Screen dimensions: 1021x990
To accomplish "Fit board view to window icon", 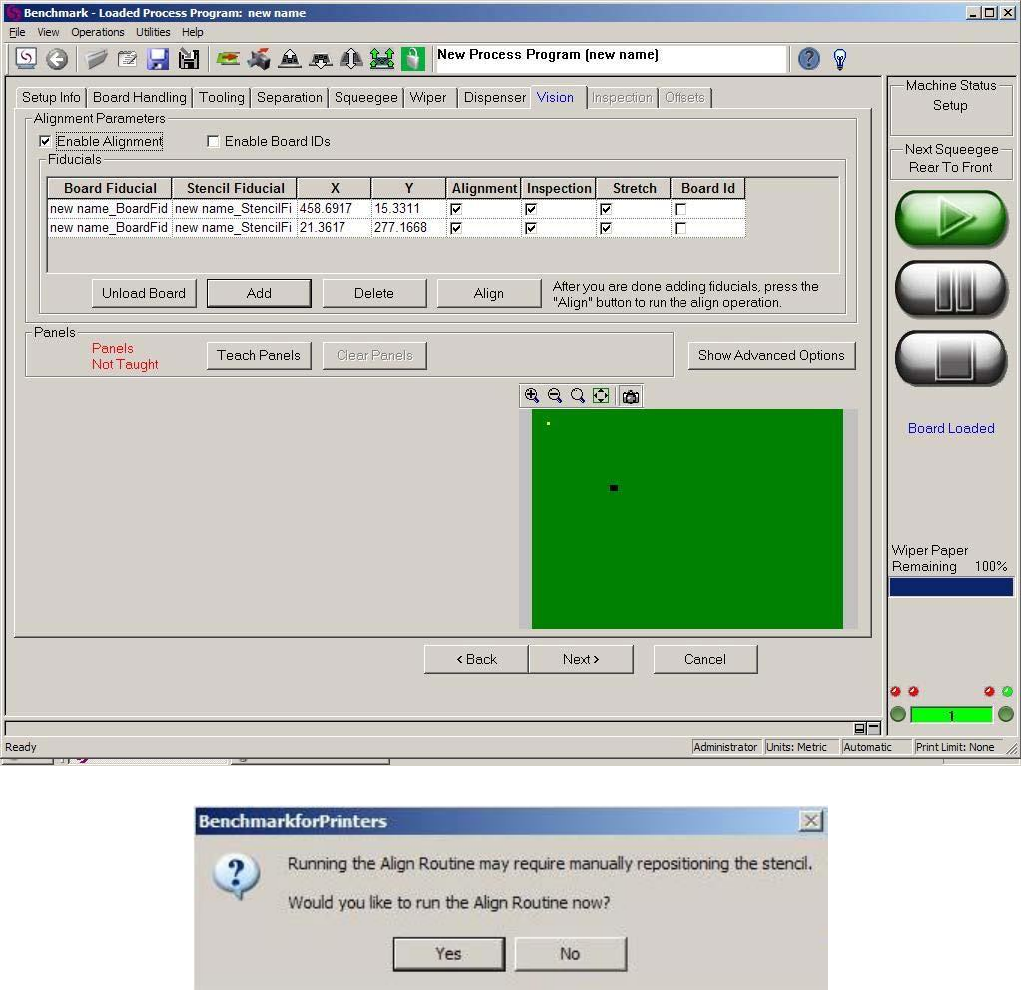I will (601, 395).
